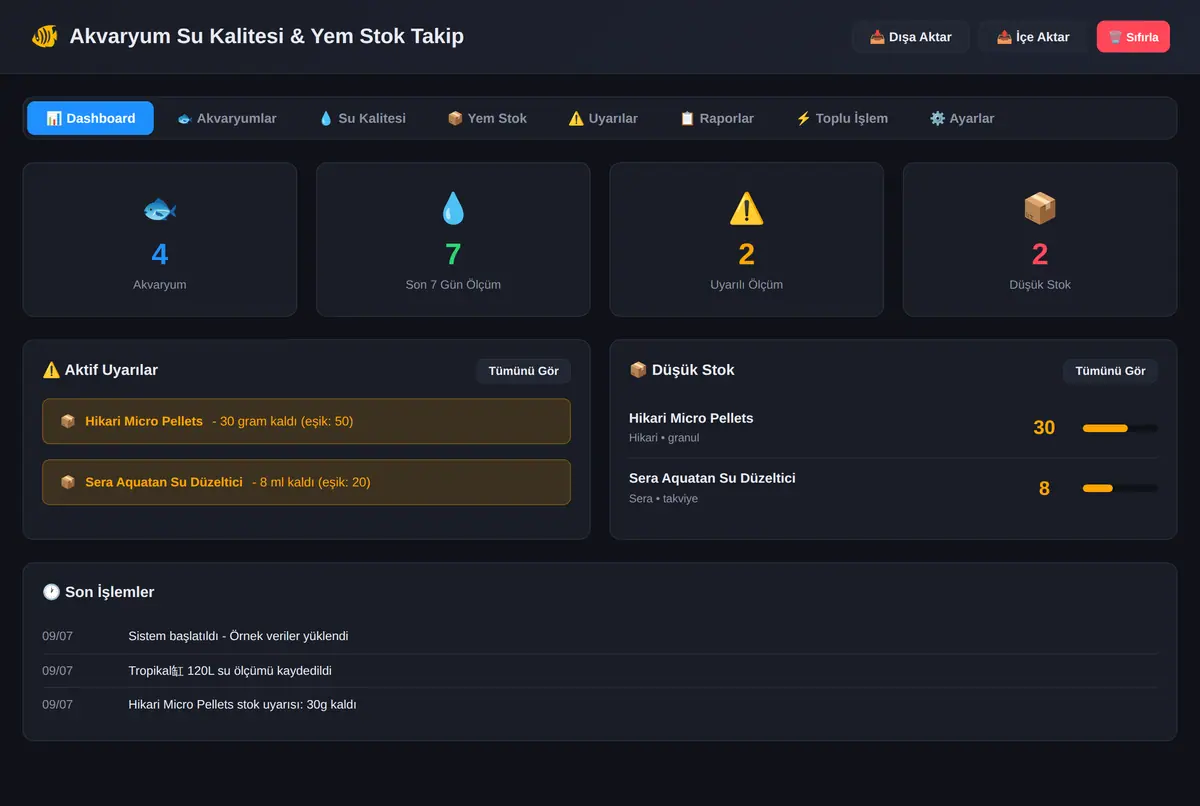Click the warning icon next to Aktif Uyarılar heading

pyautogui.click(x=51, y=370)
